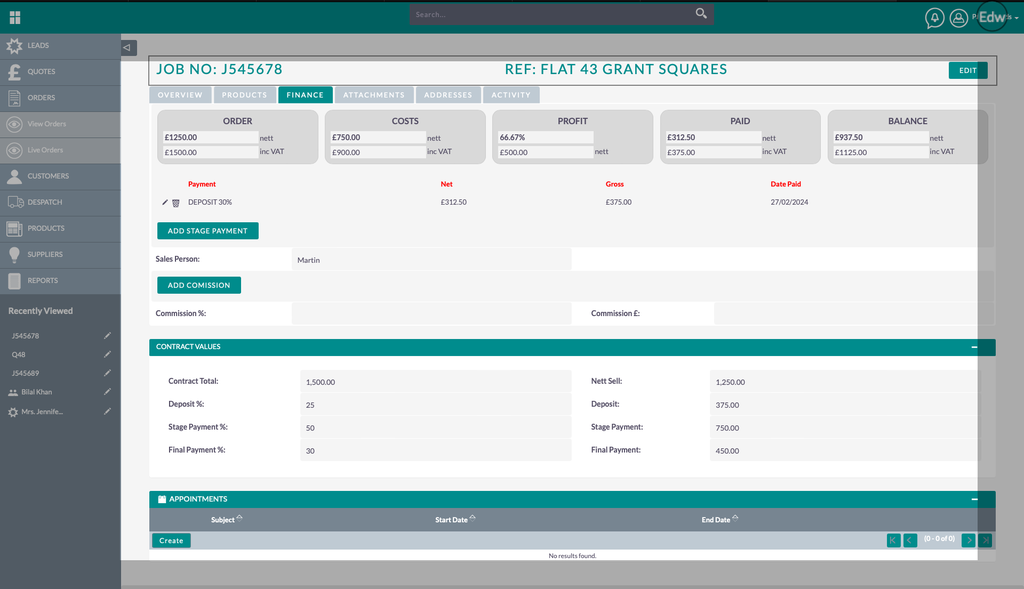Click the Suppliers icon in sidebar
This screenshot has height=589, width=1024.
(16, 254)
